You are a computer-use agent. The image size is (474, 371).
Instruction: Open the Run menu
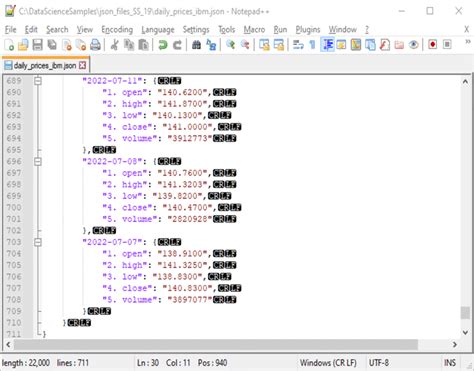coord(280,30)
